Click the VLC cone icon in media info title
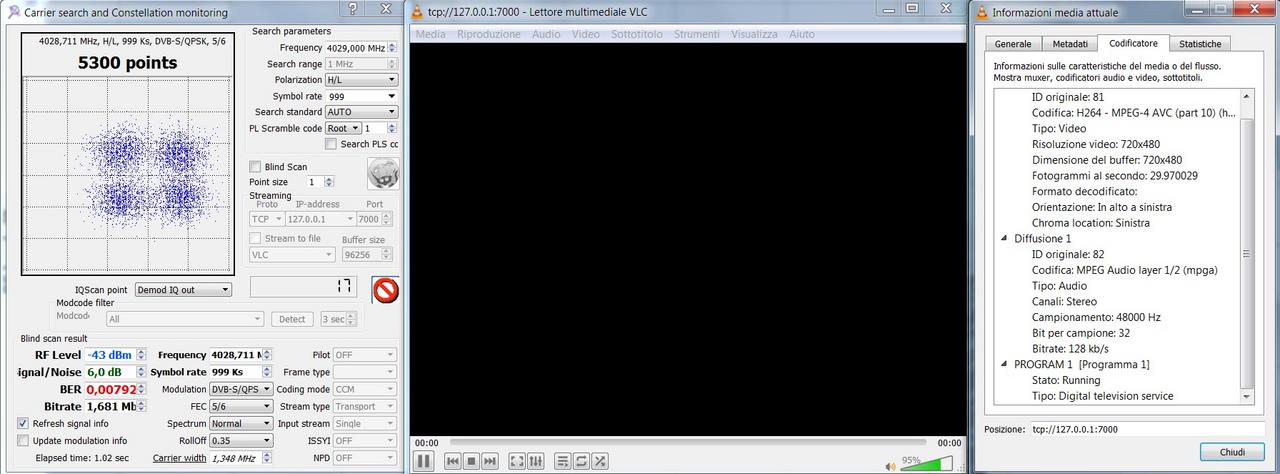This screenshot has width=1280, height=474. pos(980,12)
